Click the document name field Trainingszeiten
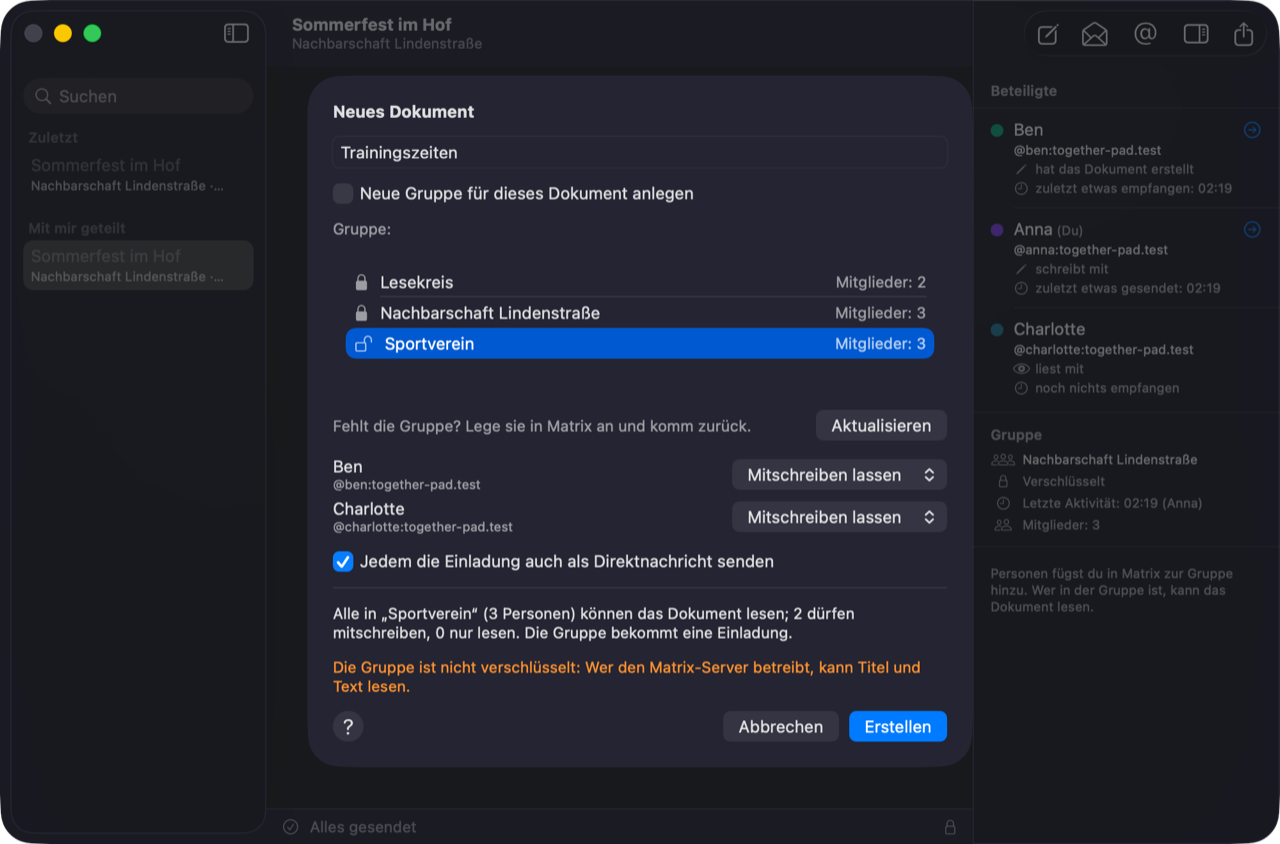This screenshot has height=844, width=1280. [x=640, y=153]
